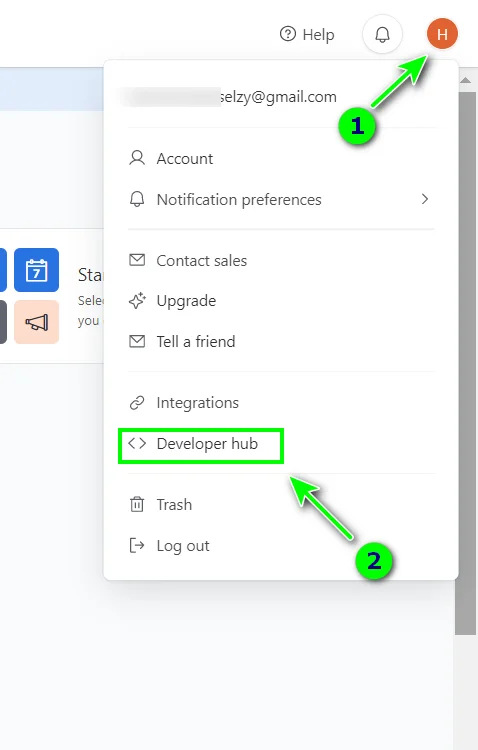The image size is (478, 750).
Task: Click the gmail.com email address text
Action: pos(278,97)
